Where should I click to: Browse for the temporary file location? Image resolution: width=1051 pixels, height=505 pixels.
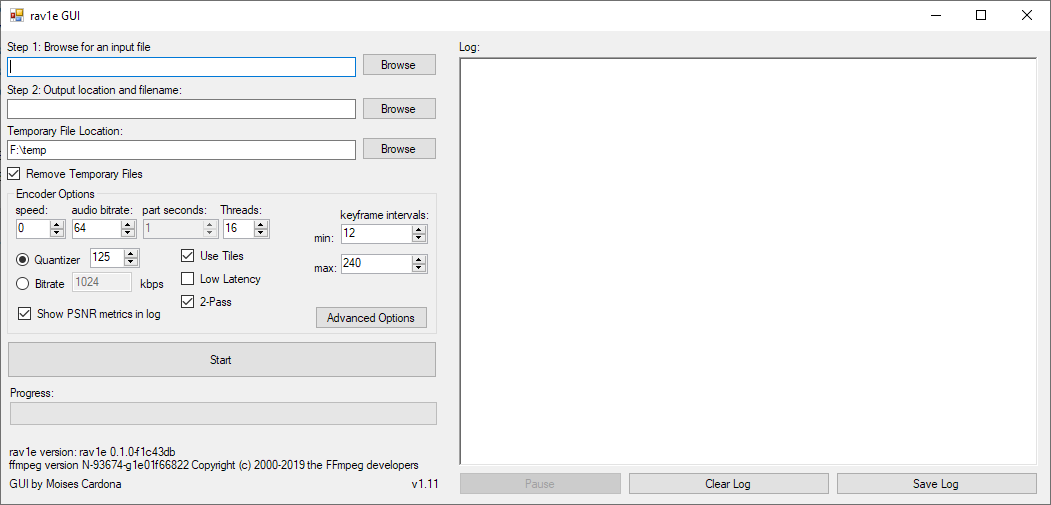pos(398,149)
